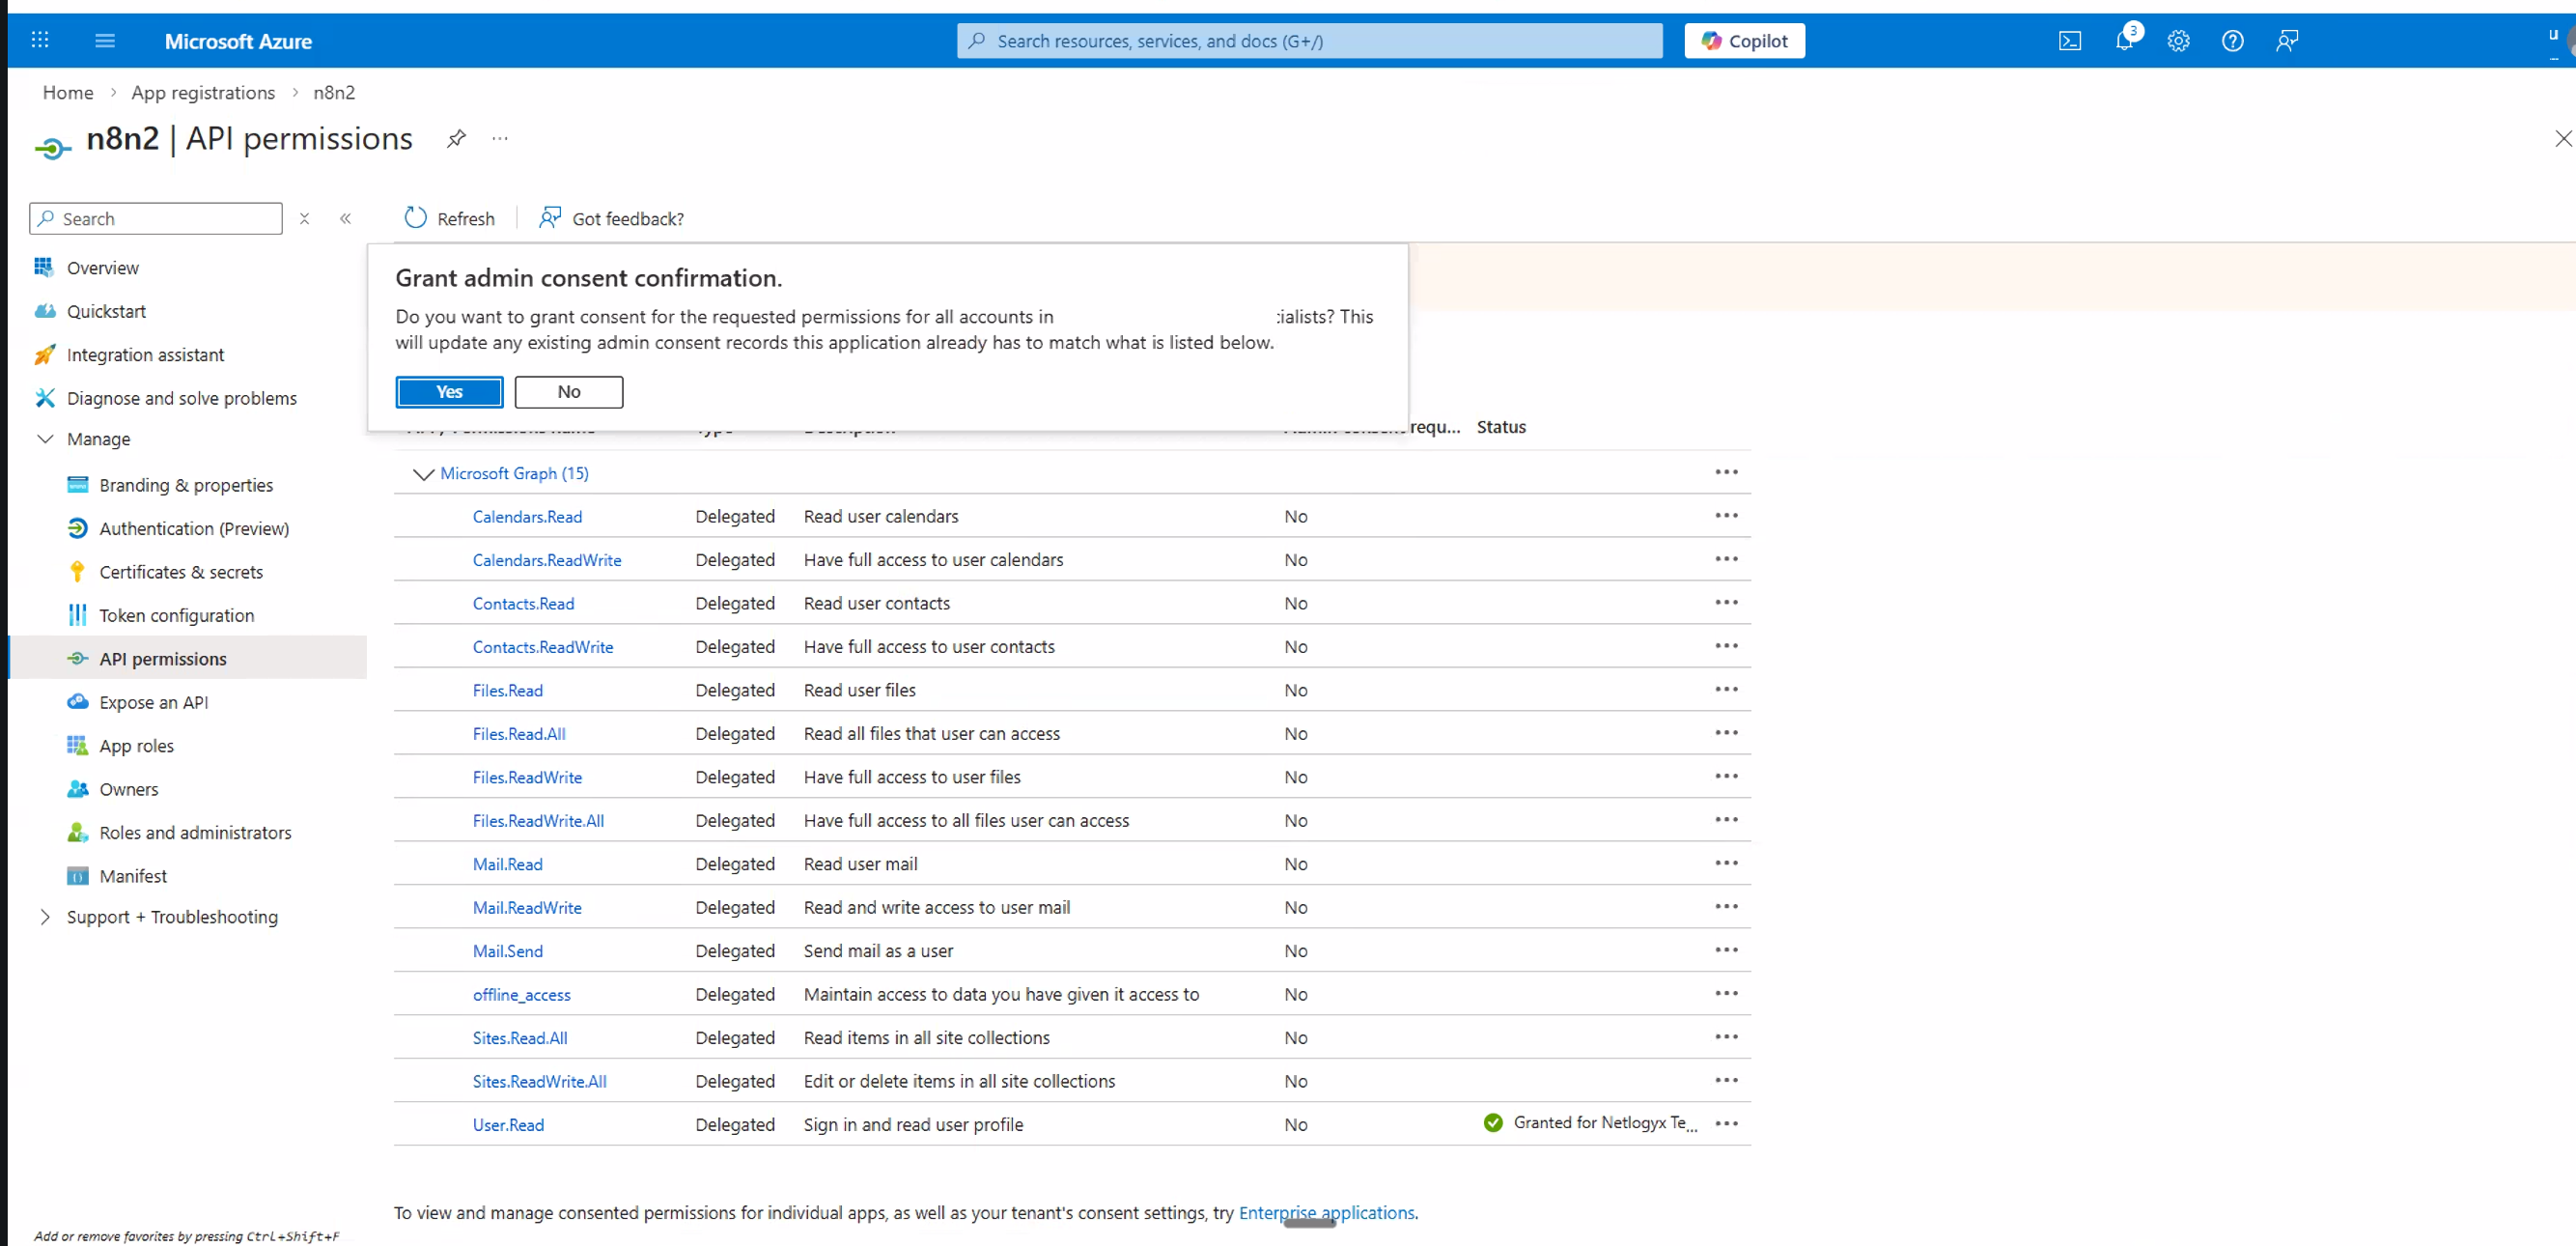Open the Help and support pane
This screenshot has width=2576, height=1246.
[2232, 41]
